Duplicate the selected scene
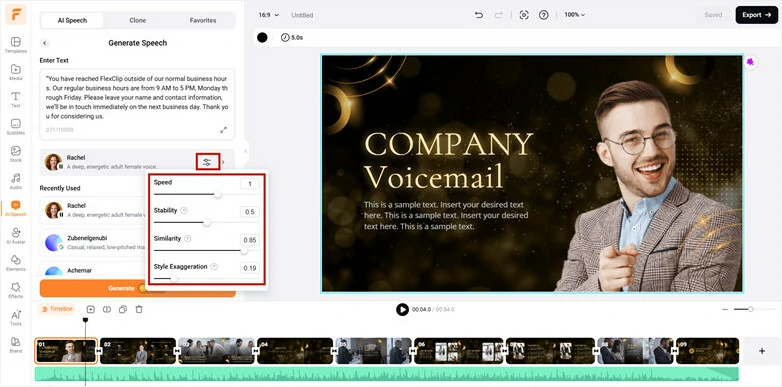Screen dimensions: 782x387 pyautogui.click(x=123, y=309)
